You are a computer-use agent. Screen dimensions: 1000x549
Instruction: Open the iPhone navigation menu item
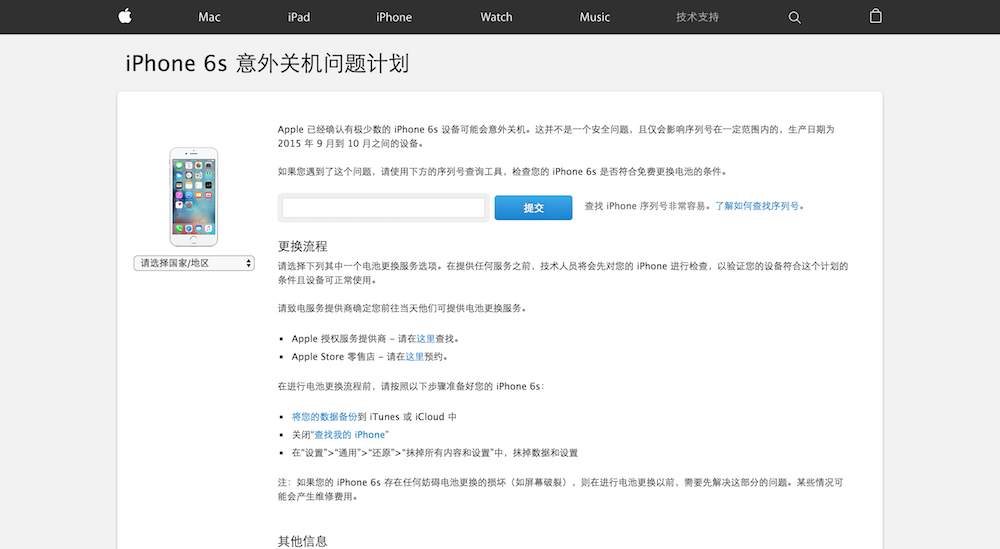(x=393, y=17)
